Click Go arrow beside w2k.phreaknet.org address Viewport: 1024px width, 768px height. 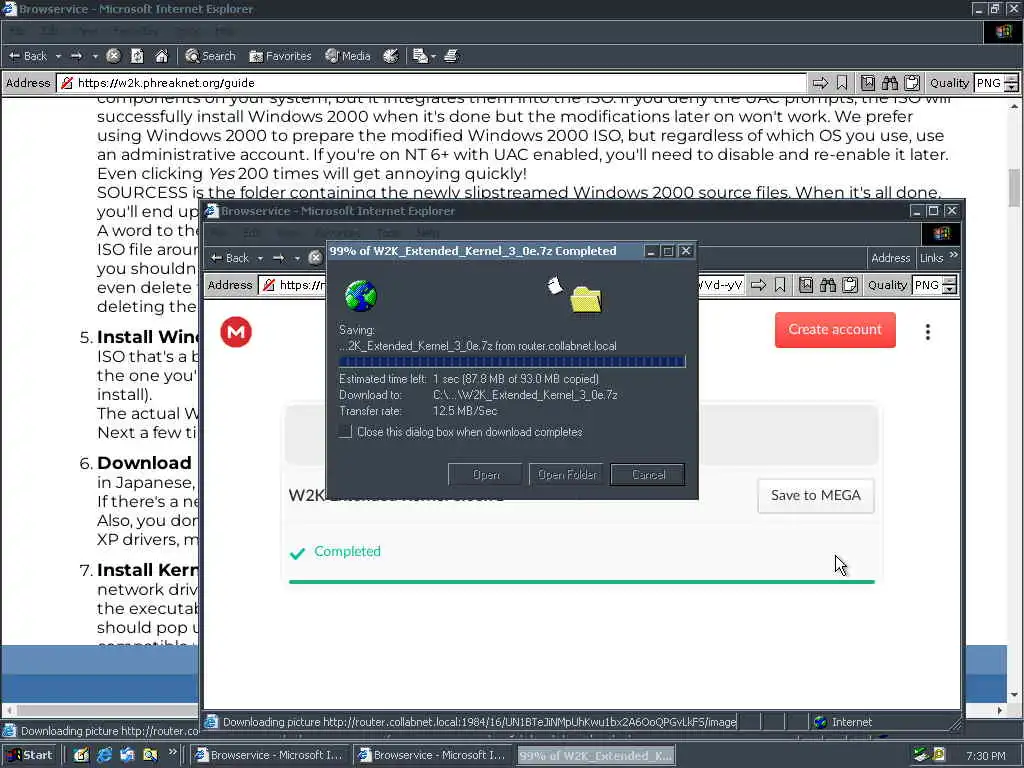(820, 83)
